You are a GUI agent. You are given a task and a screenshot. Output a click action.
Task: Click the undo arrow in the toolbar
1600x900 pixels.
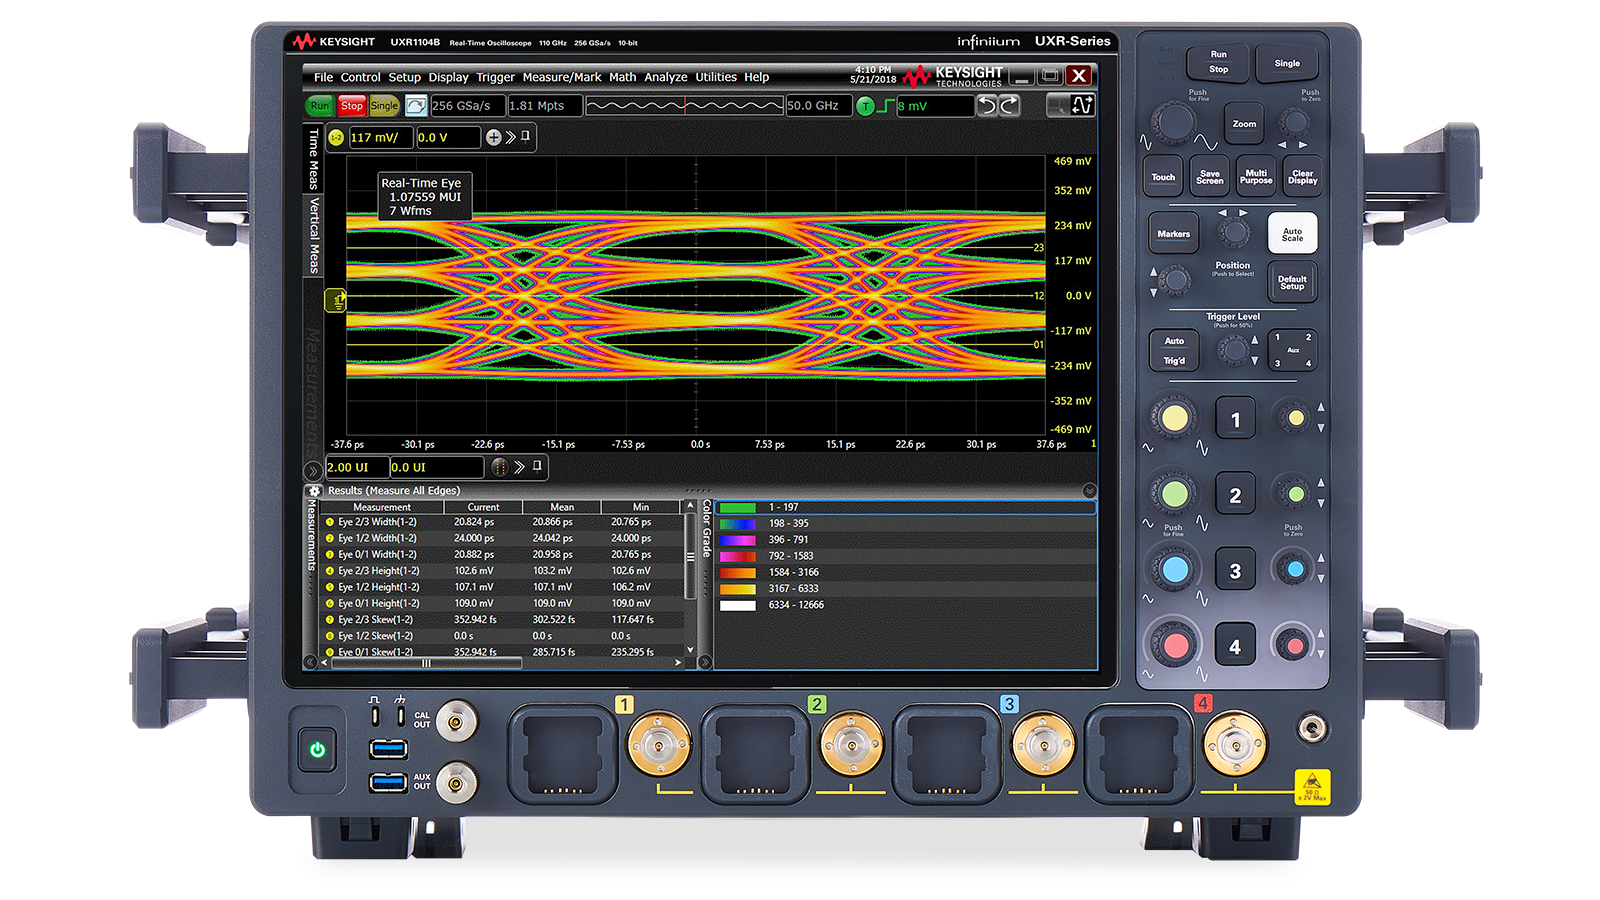[x=987, y=106]
